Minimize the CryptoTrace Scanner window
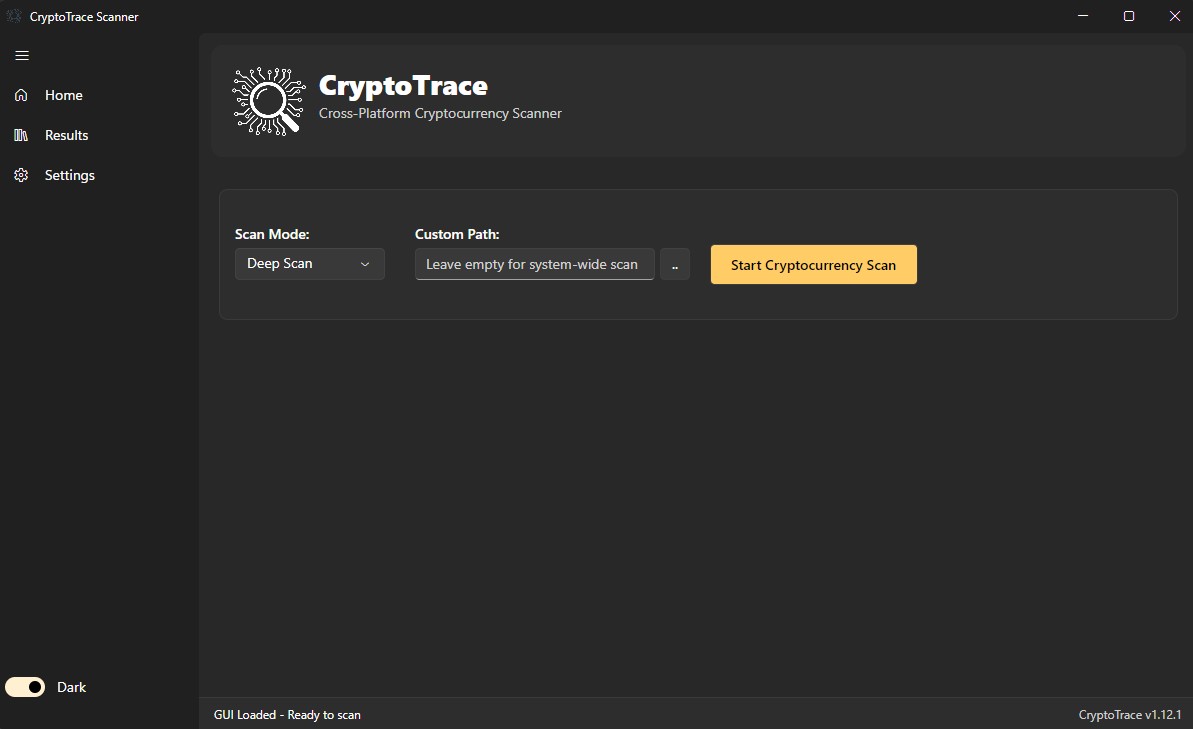Image resolution: width=1193 pixels, height=729 pixels. pyautogui.click(x=1083, y=16)
